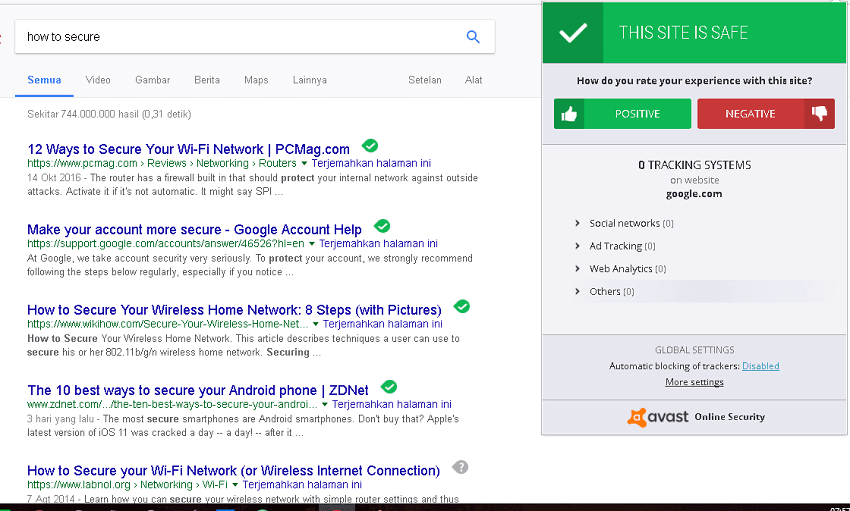This screenshot has height=511, width=850.
Task: Click green checkmark beside Google Account Help
Action: pos(382,227)
